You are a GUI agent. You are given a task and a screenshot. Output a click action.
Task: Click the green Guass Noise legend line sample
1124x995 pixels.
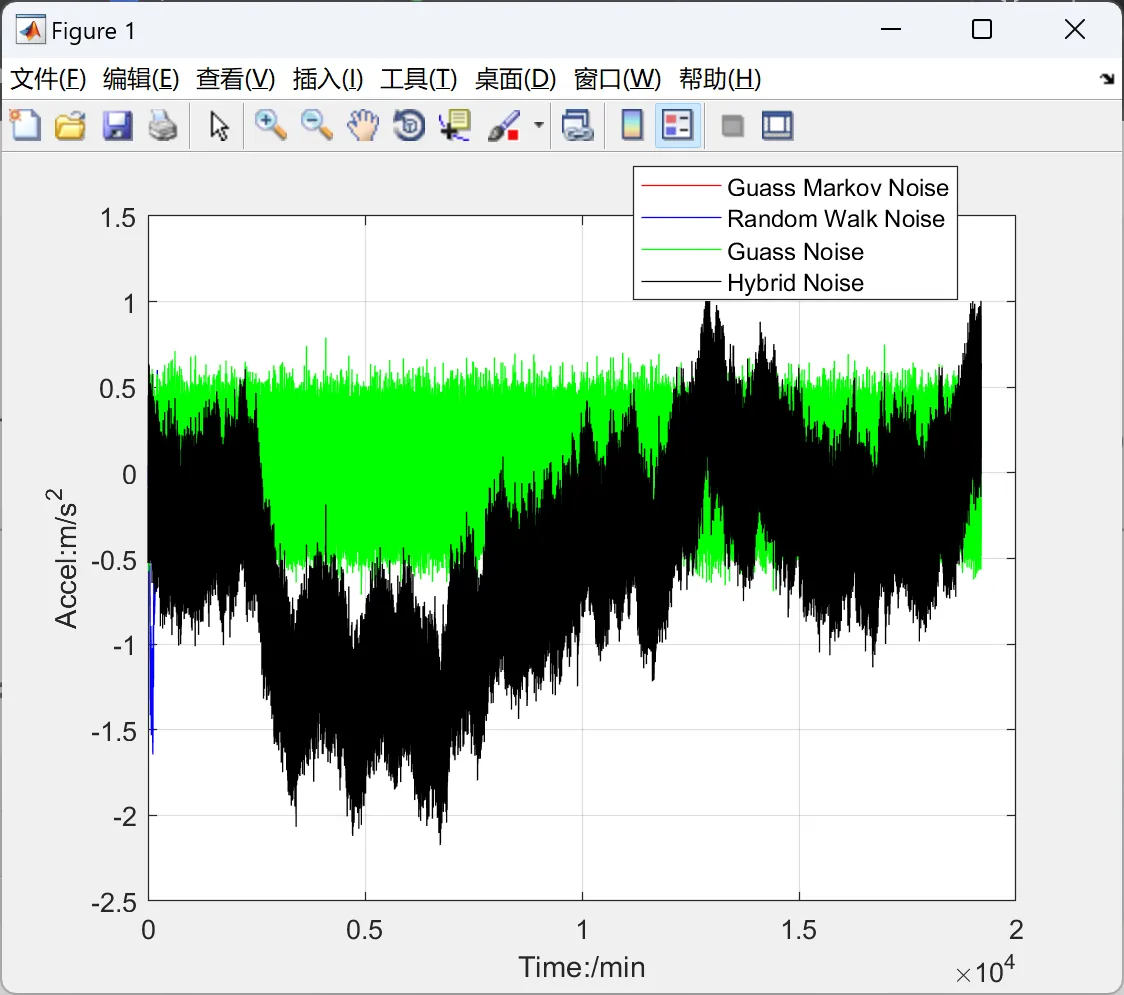tap(680, 251)
